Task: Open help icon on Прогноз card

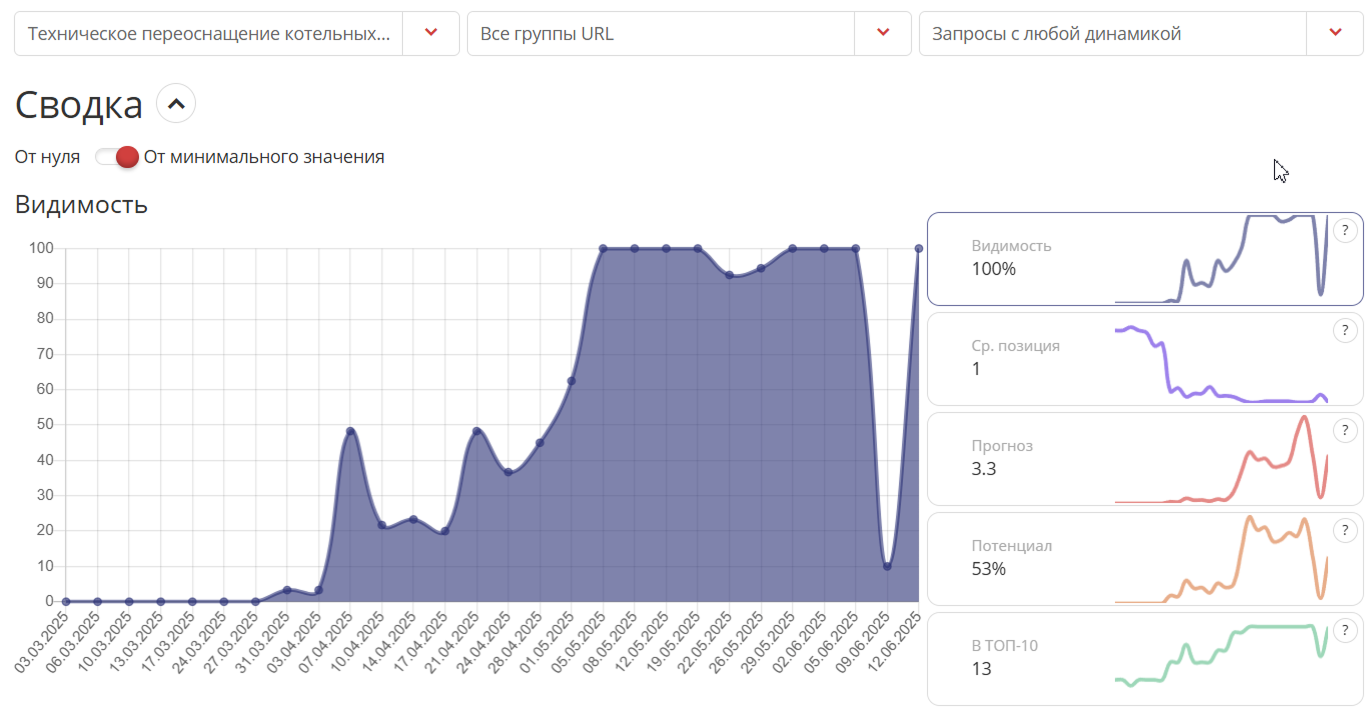Action: click(1345, 430)
